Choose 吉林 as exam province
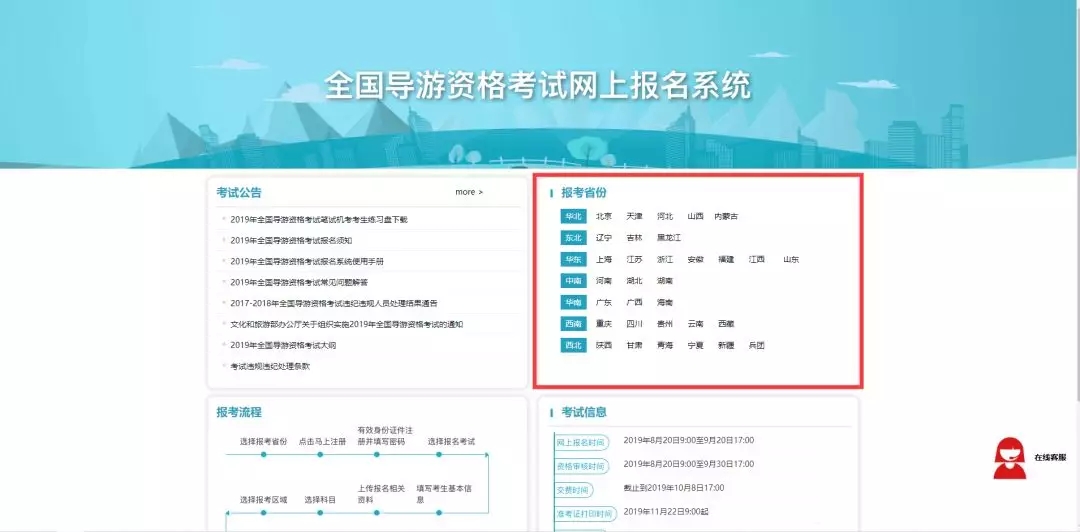Viewport: 1080px width, 532px height. tap(634, 238)
